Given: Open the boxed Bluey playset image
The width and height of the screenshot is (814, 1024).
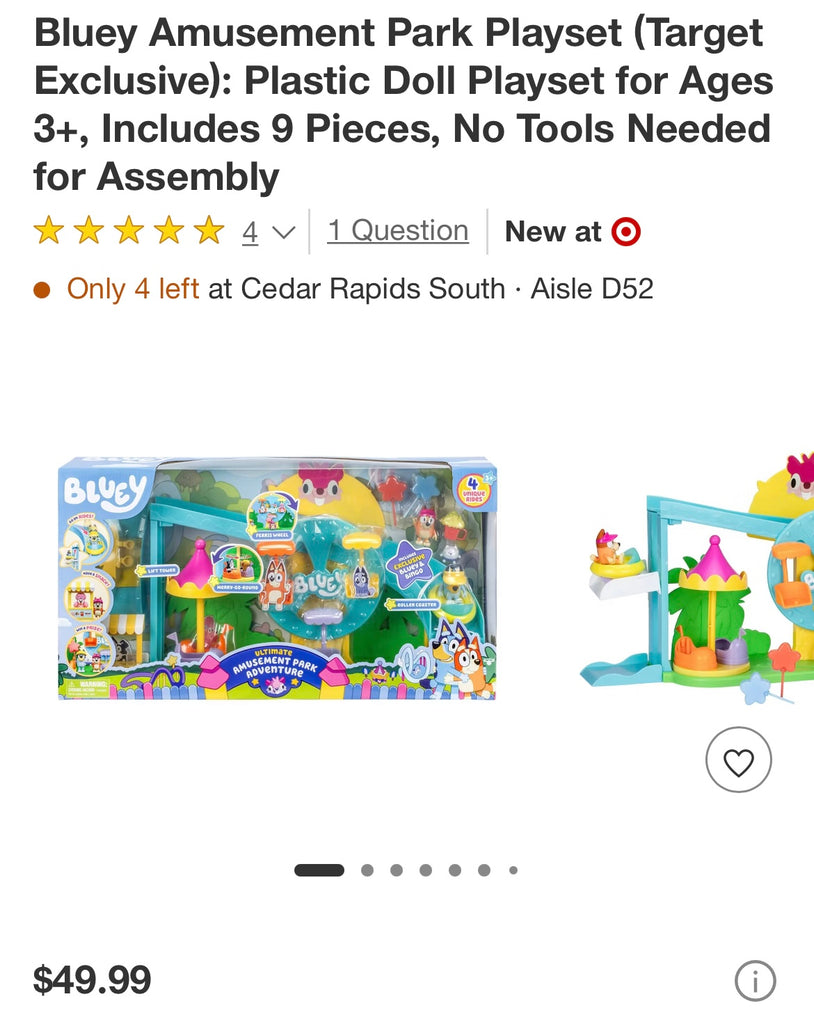Looking at the screenshot, I should 277,579.
